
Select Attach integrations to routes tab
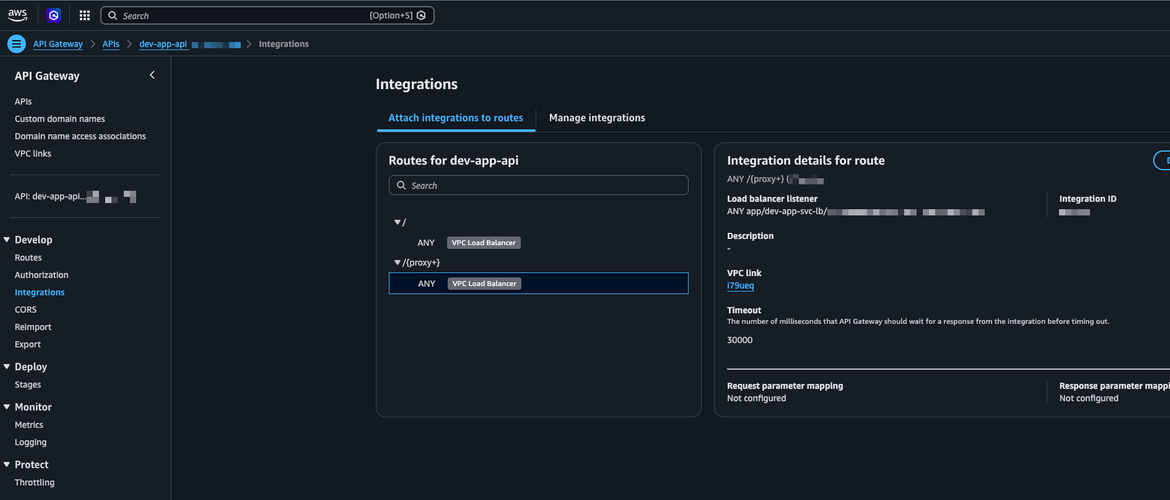click(x=456, y=118)
